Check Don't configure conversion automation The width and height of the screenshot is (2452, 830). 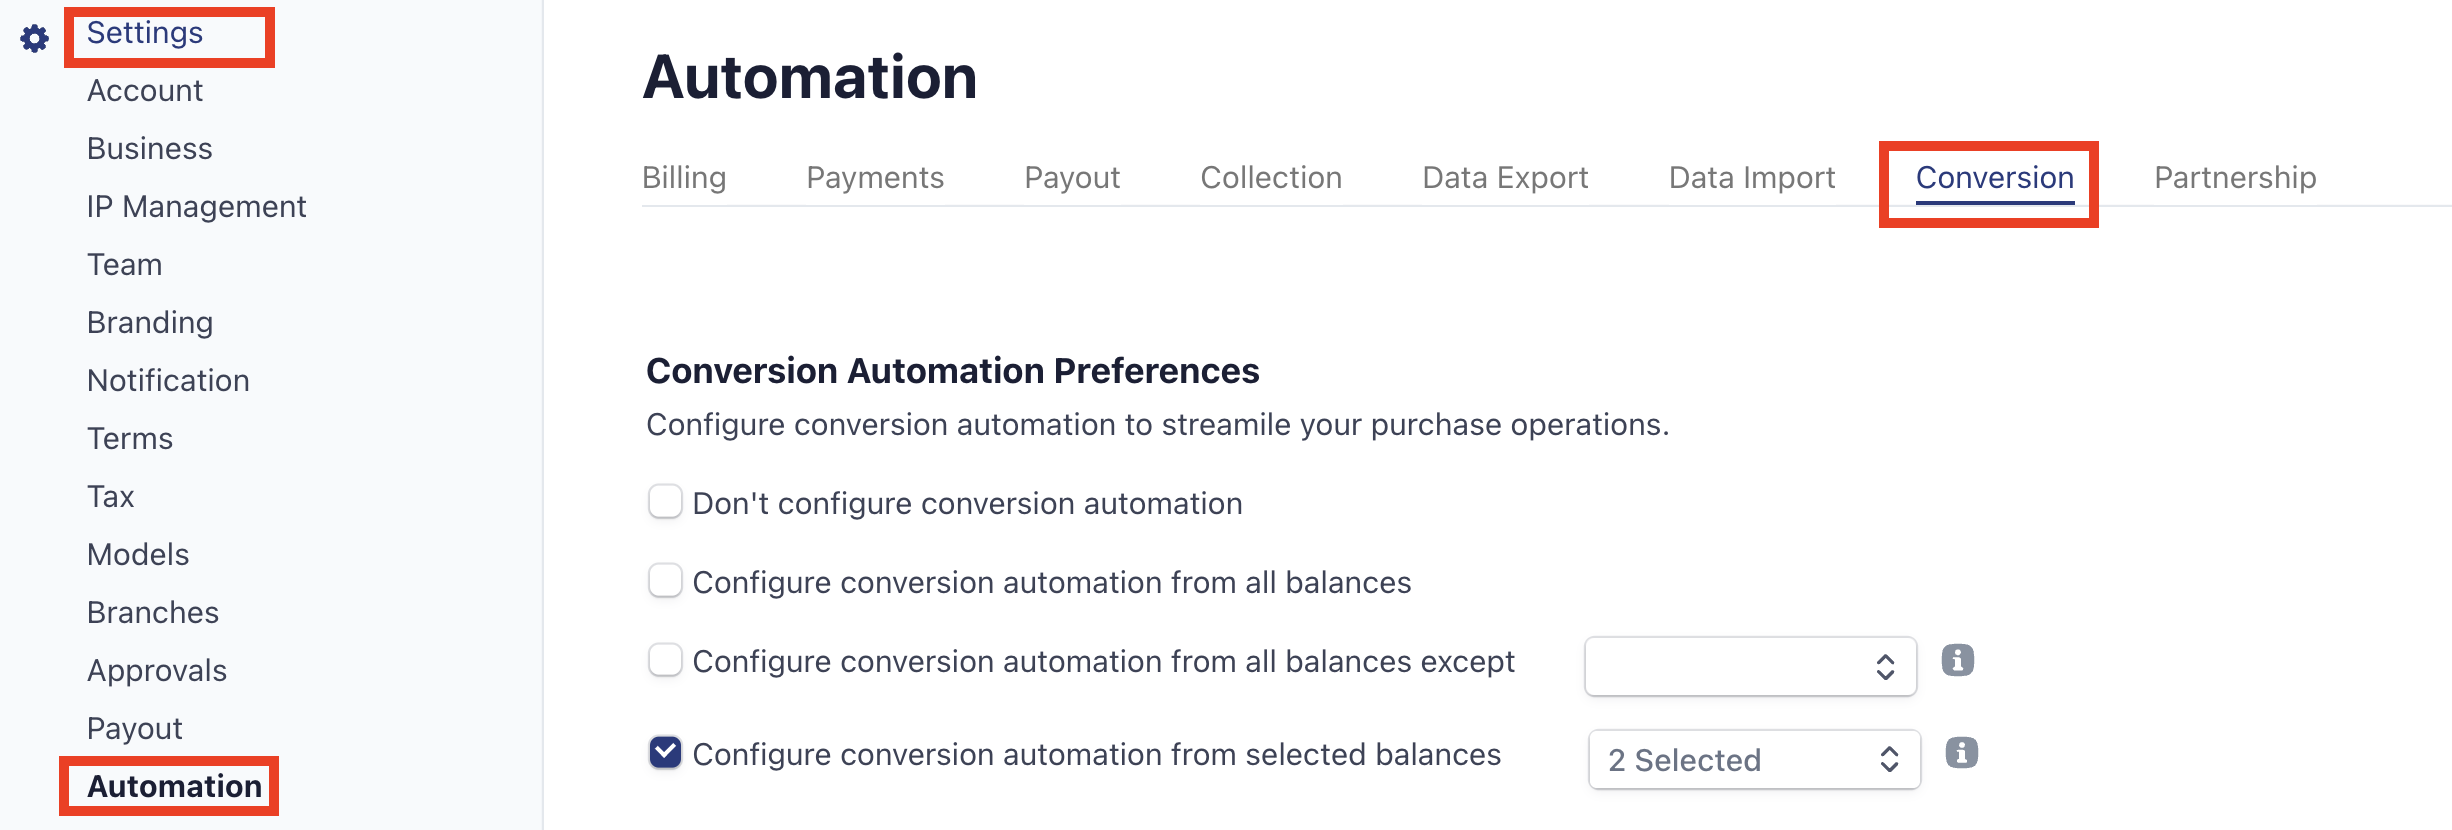point(665,502)
